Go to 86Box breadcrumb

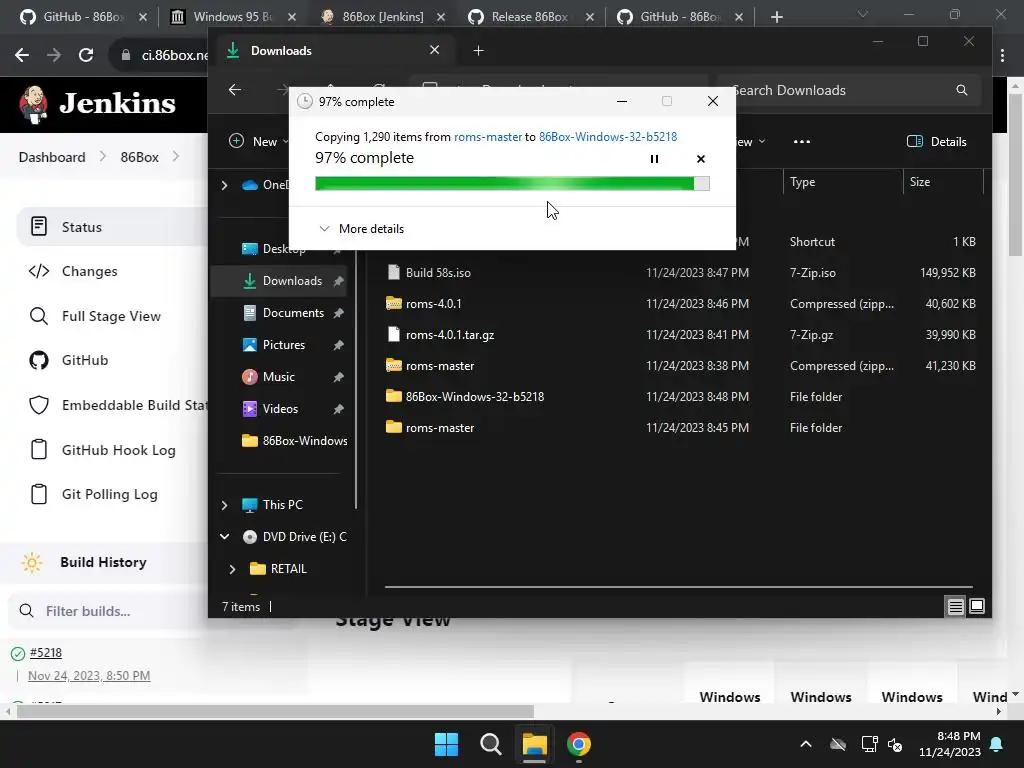click(x=140, y=157)
